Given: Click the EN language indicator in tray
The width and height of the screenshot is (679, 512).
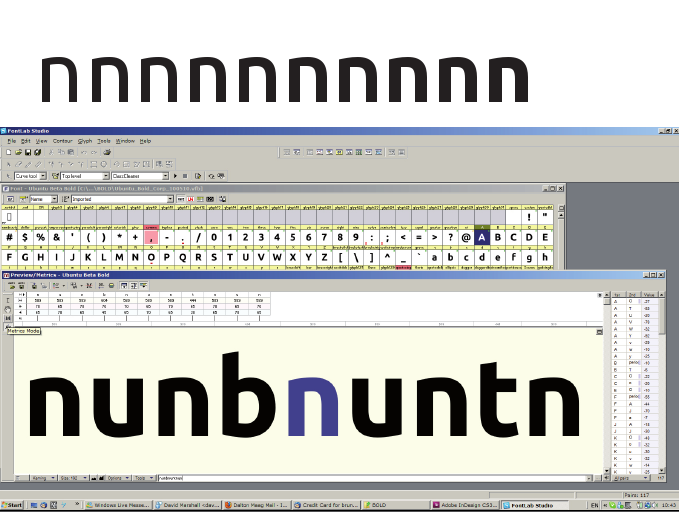Looking at the screenshot, I should tap(594, 505).
